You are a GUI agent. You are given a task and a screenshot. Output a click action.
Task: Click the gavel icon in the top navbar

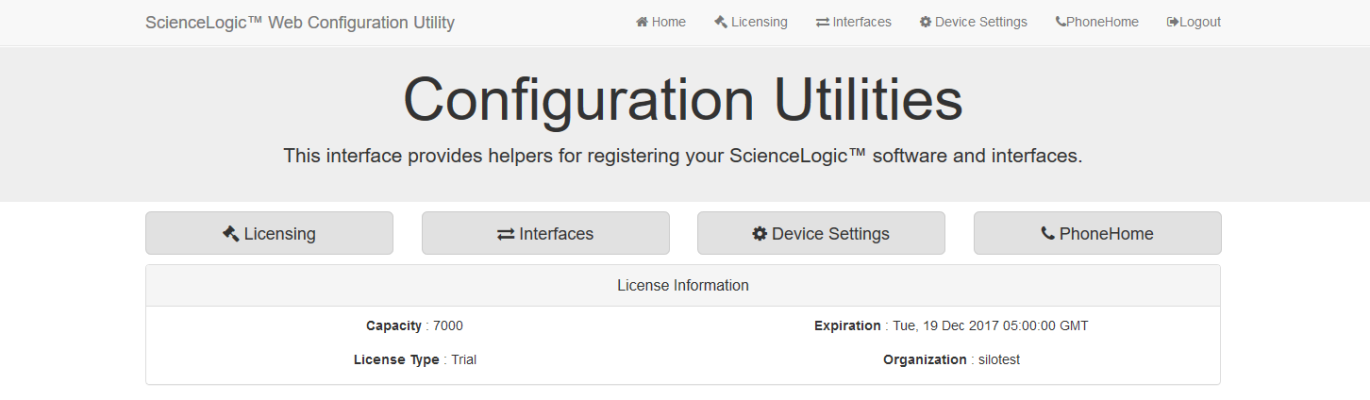click(721, 22)
